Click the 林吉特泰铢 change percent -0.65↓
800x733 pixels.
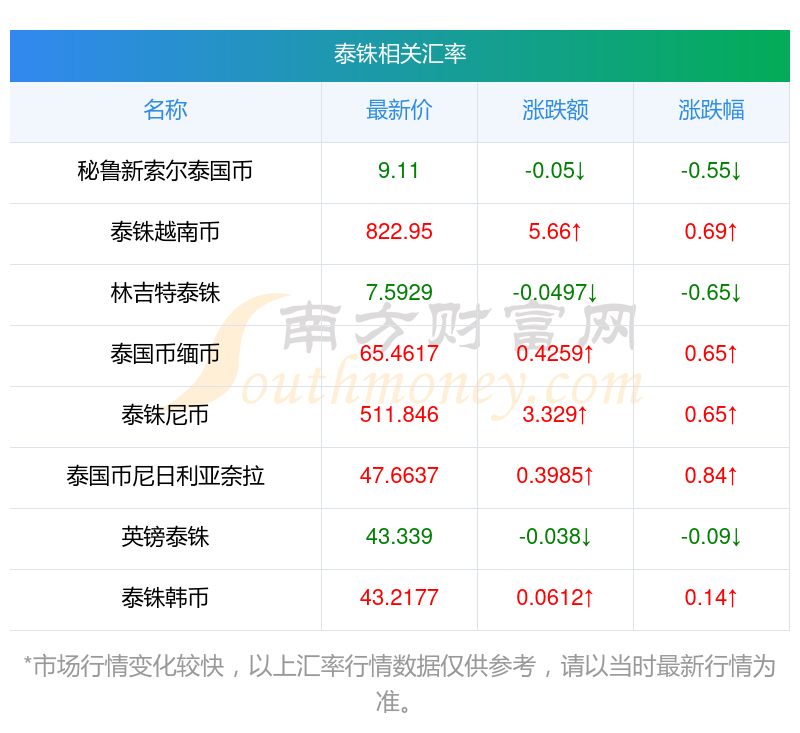pyautogui.click(x=711, y=292)
